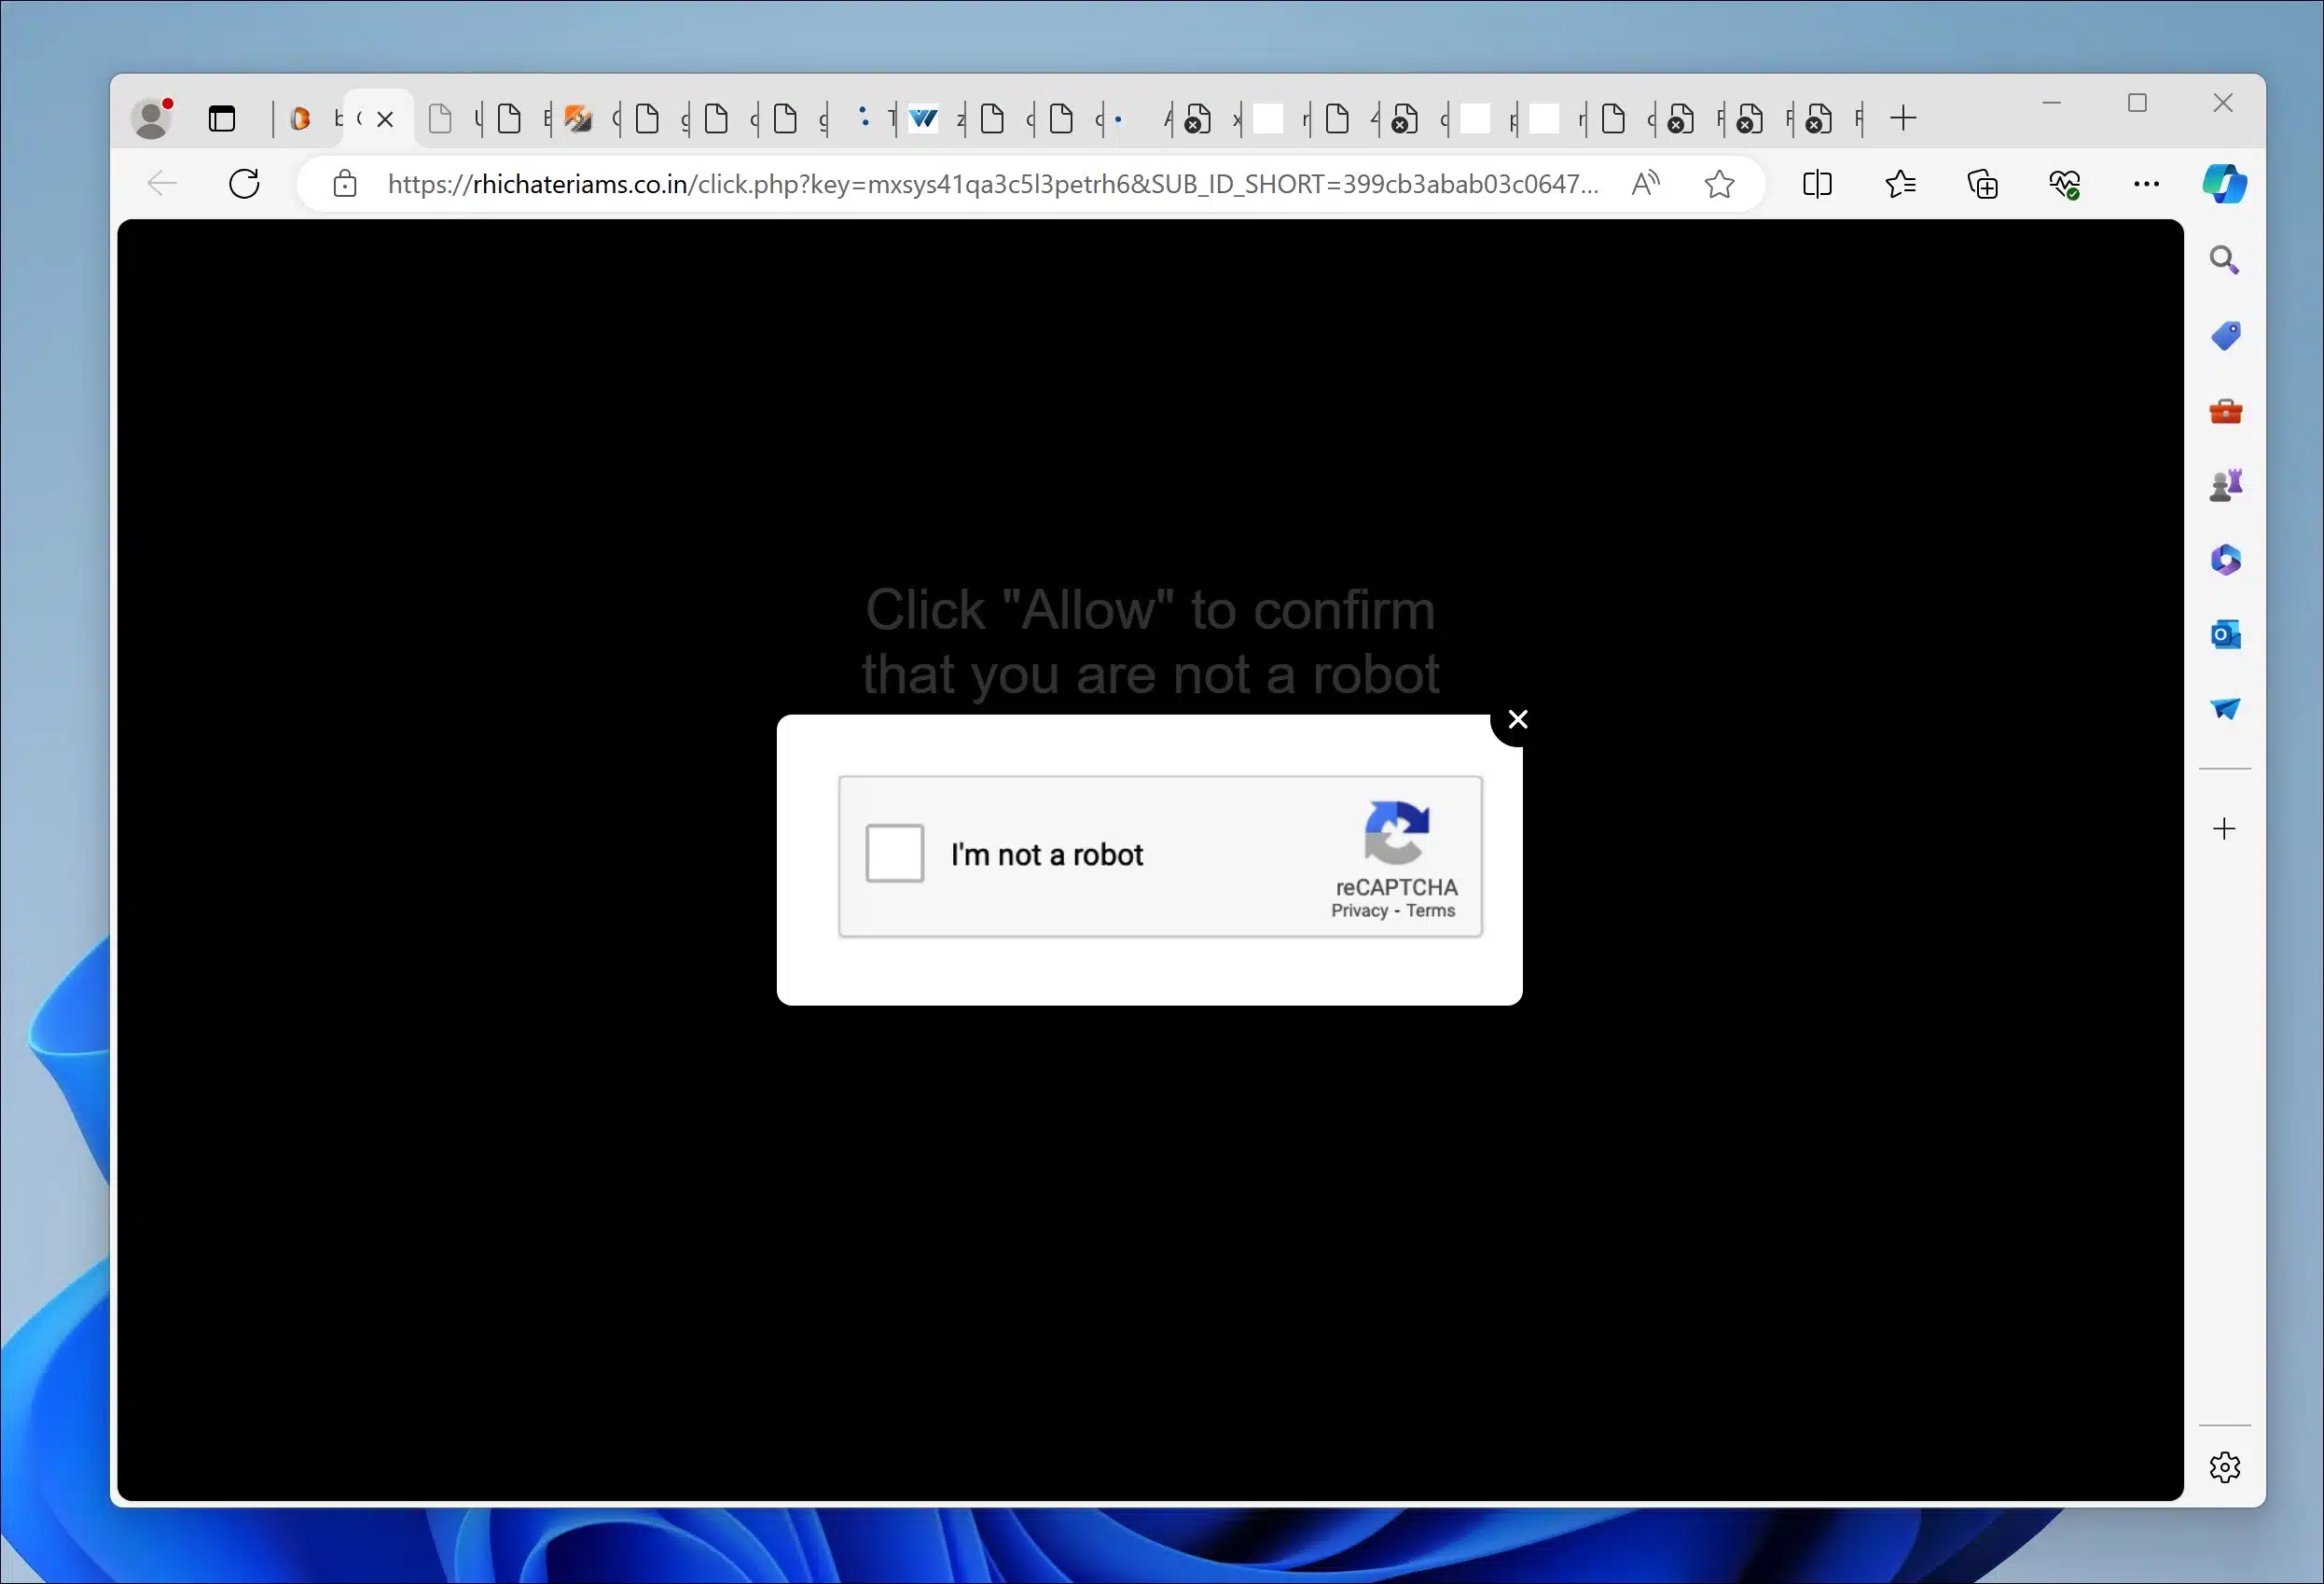Maximize the browser window
The width and height of the screenshot is (2324, 1584).
(x=2137, y=103)
